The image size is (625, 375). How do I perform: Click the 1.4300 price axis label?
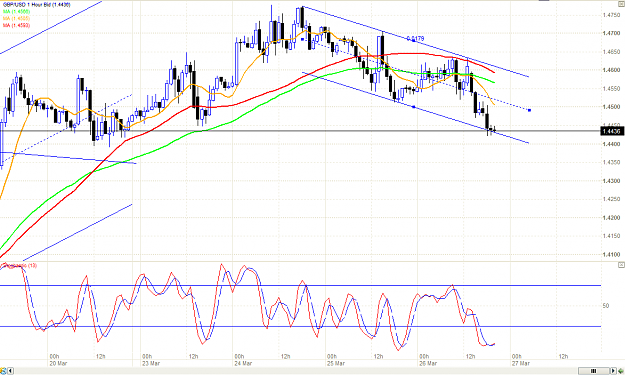[611, 181]
